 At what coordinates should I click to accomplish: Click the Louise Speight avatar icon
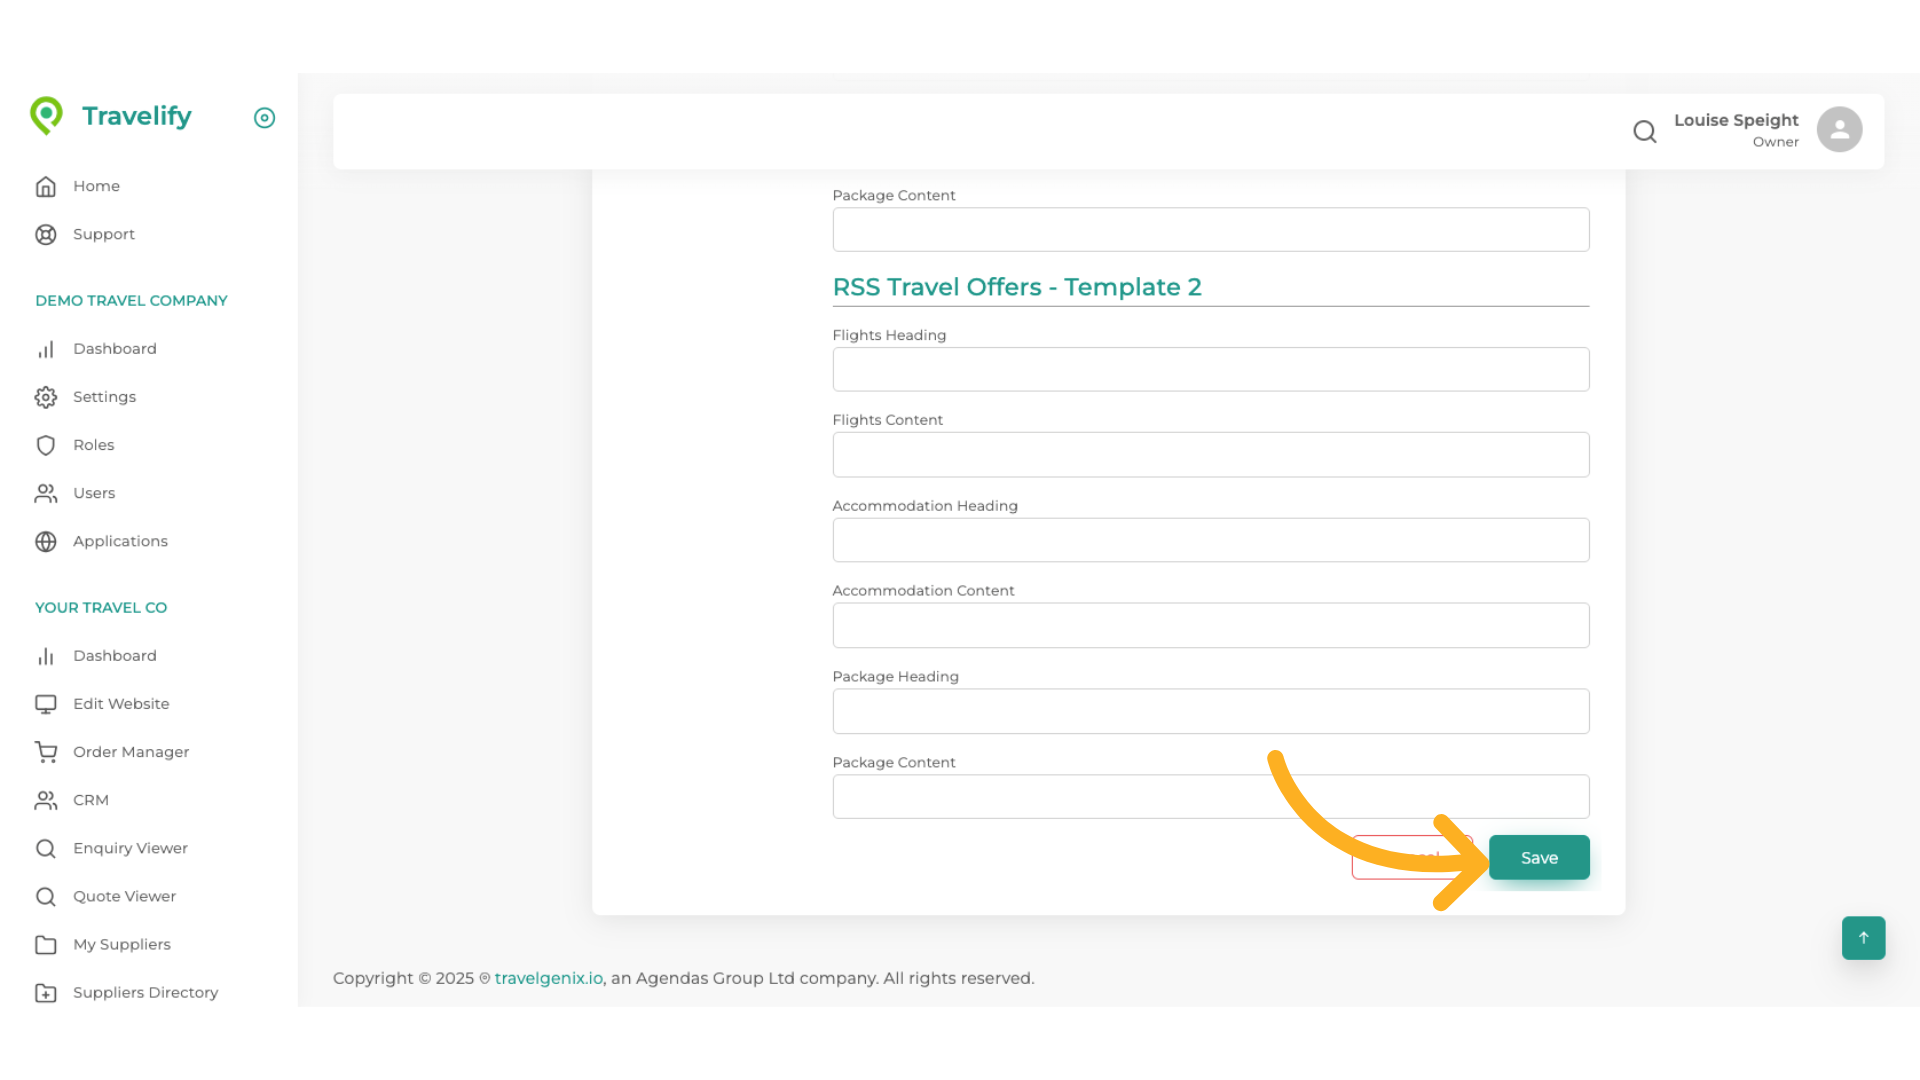point(1840,129)
